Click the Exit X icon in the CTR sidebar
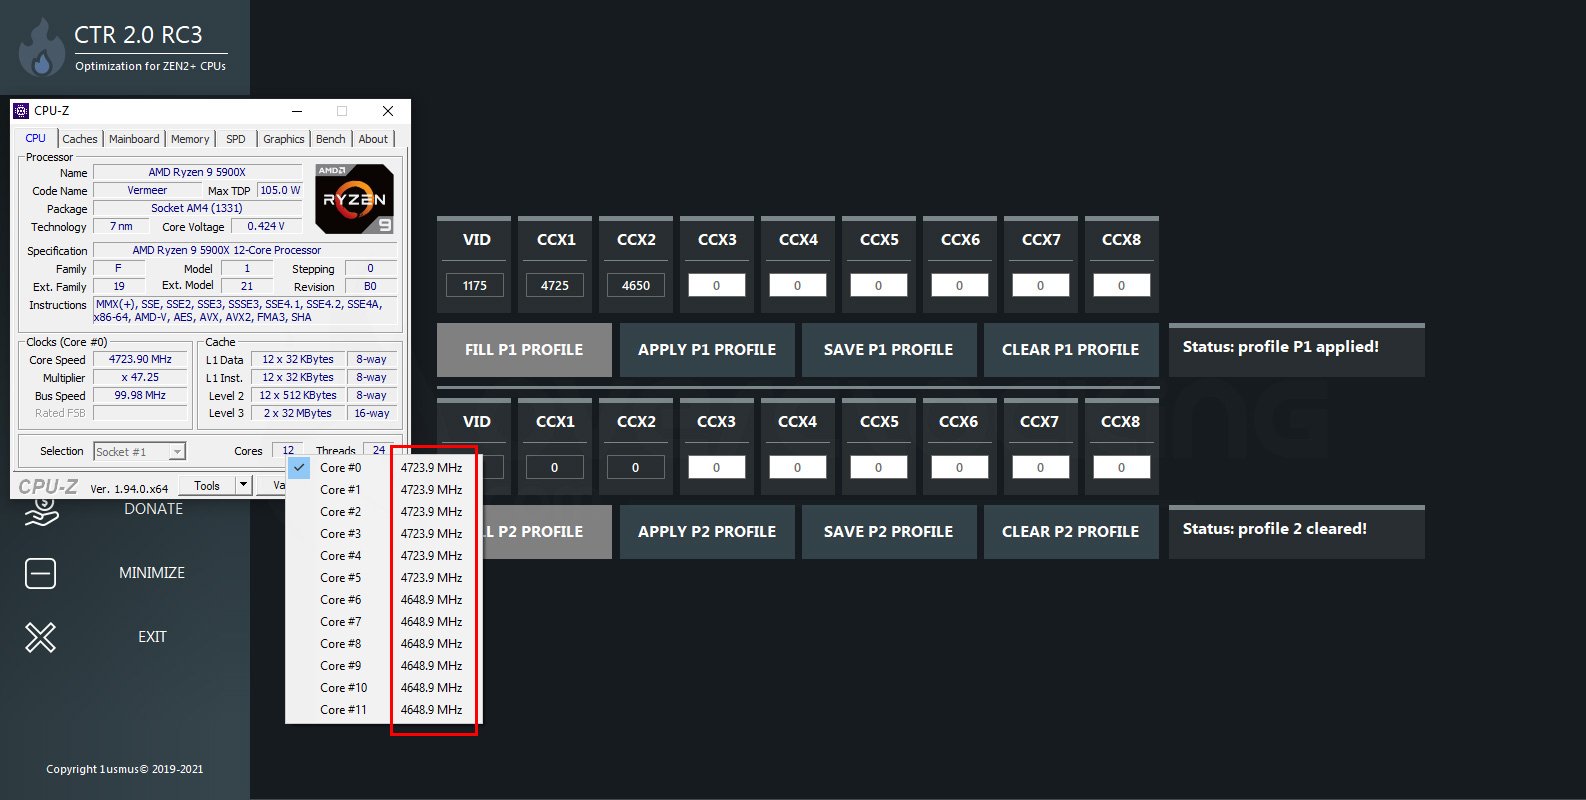 (40, 637)
